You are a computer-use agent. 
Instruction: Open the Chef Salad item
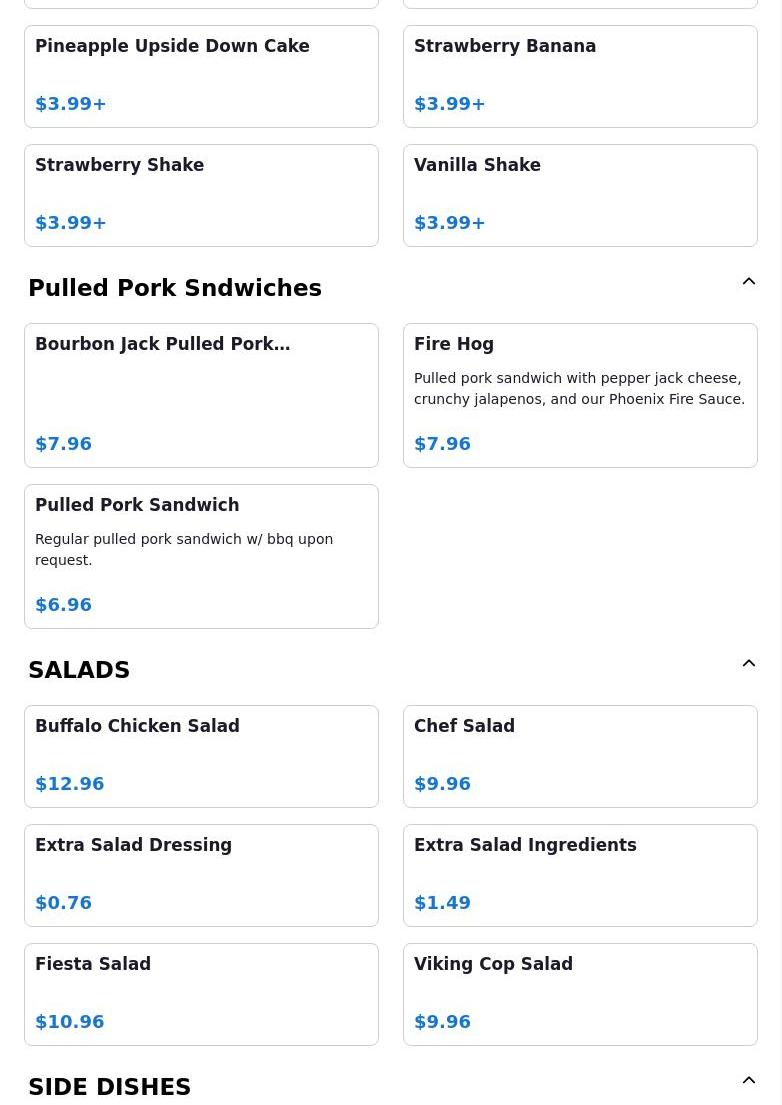click(x=581, y=757)
